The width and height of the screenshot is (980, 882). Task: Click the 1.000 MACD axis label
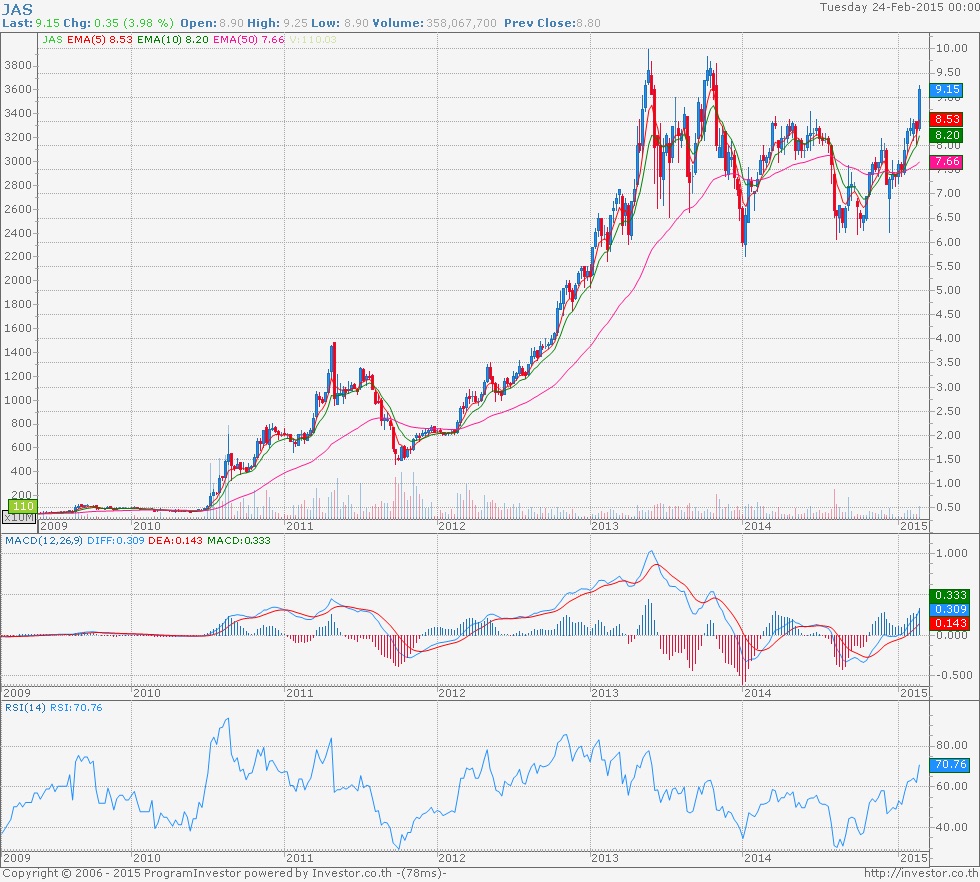click(952, 553)
